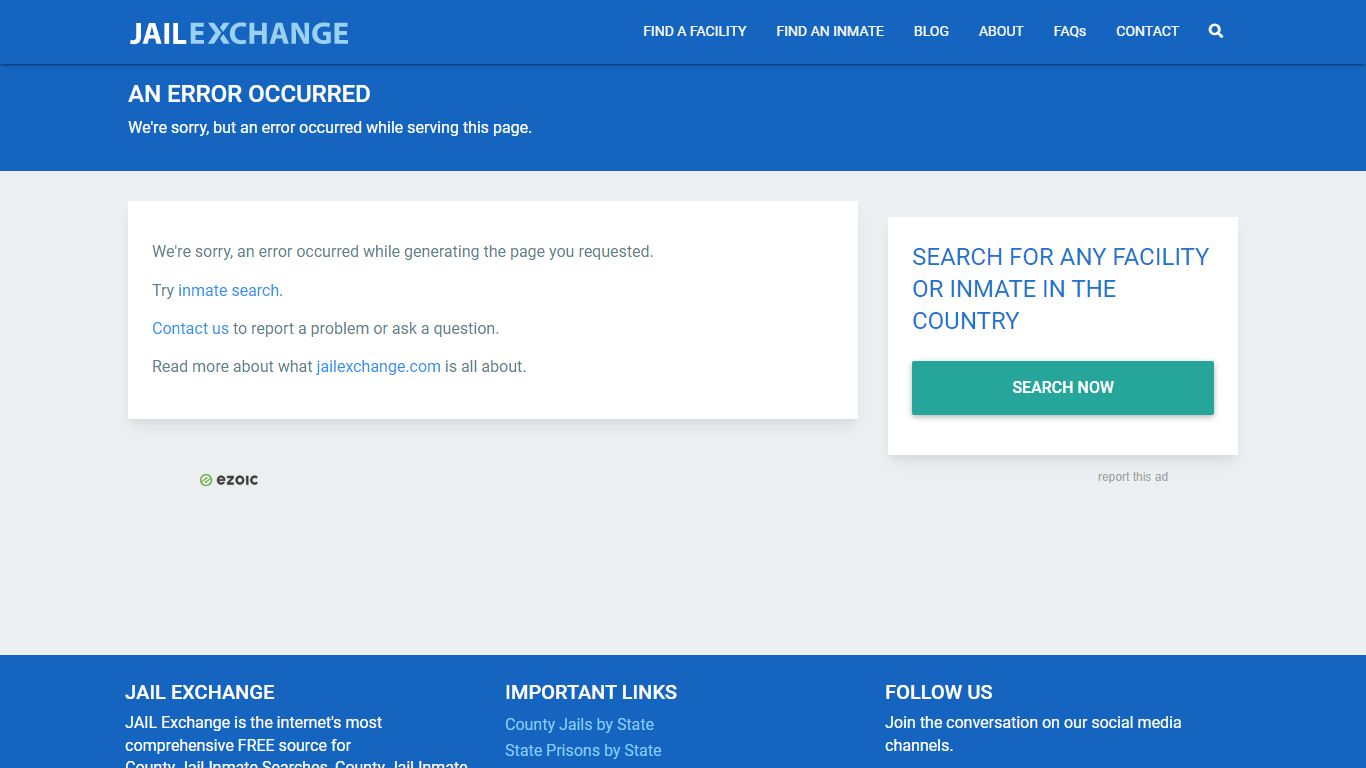Open County Jails by State footer link
Screen dimensions: 1366x768
[579, 724]
